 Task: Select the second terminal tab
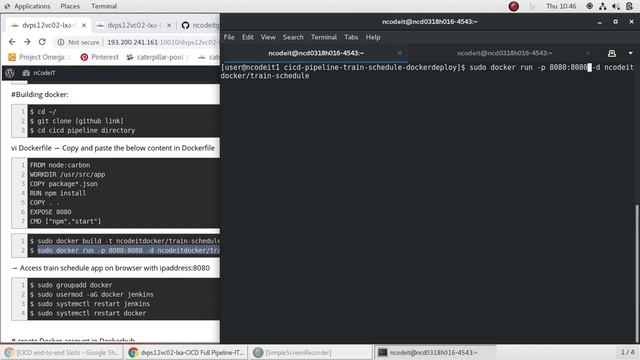pos(504,53)
